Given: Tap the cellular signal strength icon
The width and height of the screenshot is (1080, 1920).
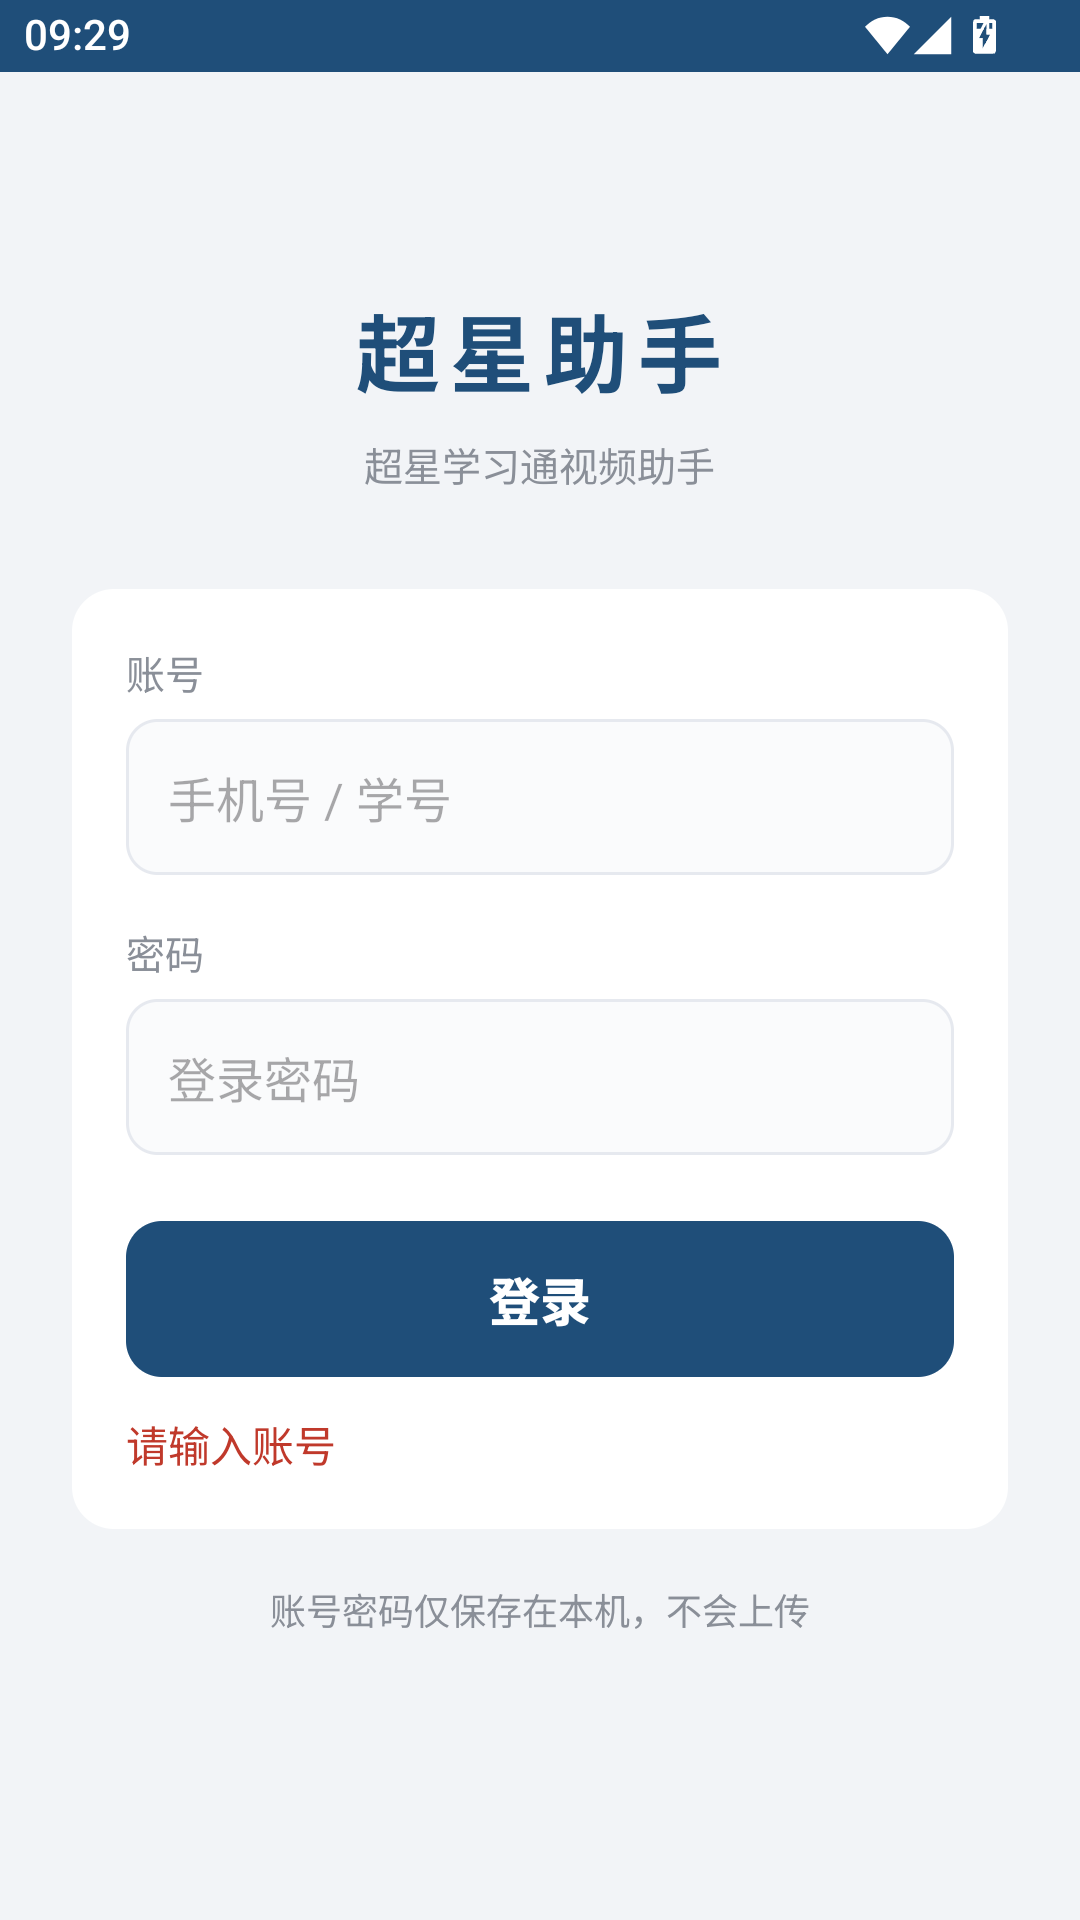Looking at the screenshot, I should click(933, 36).
